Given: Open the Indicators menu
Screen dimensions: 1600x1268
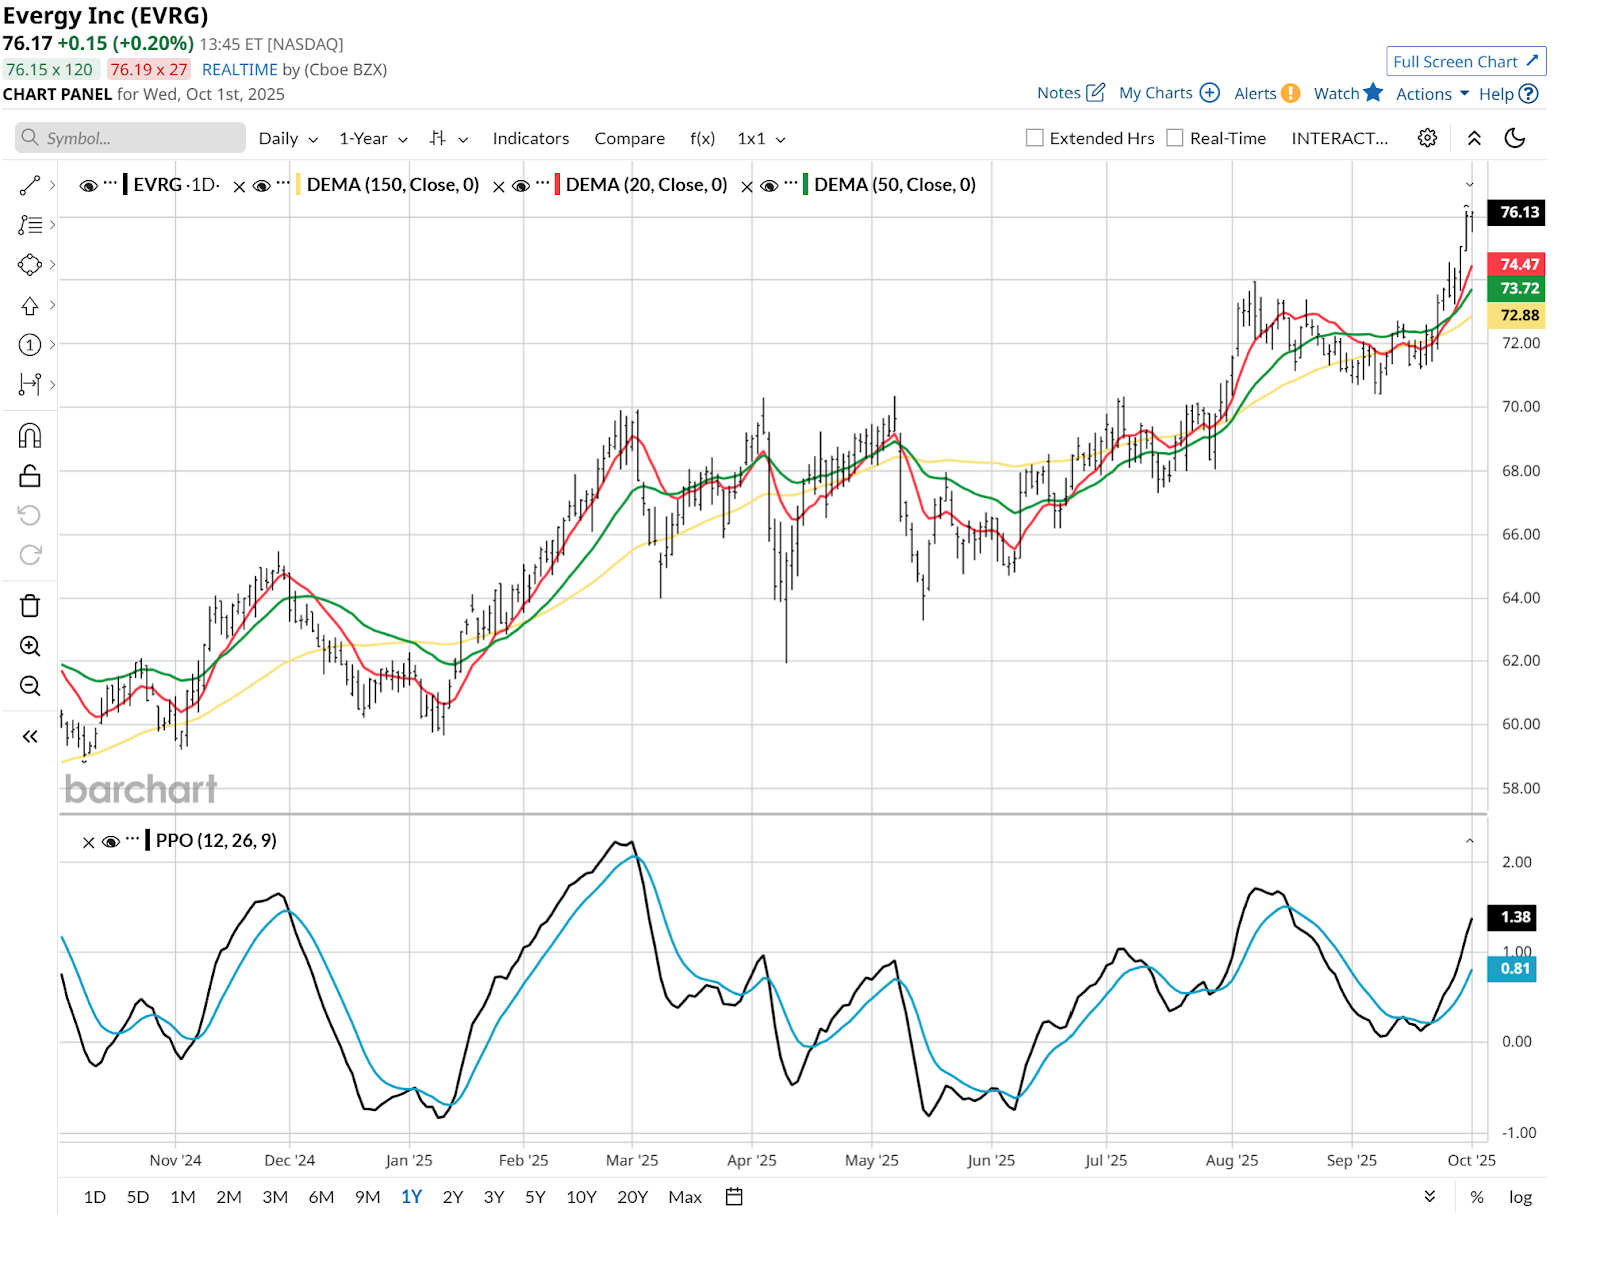Looking at the screenshot, I should coord(530,139).
